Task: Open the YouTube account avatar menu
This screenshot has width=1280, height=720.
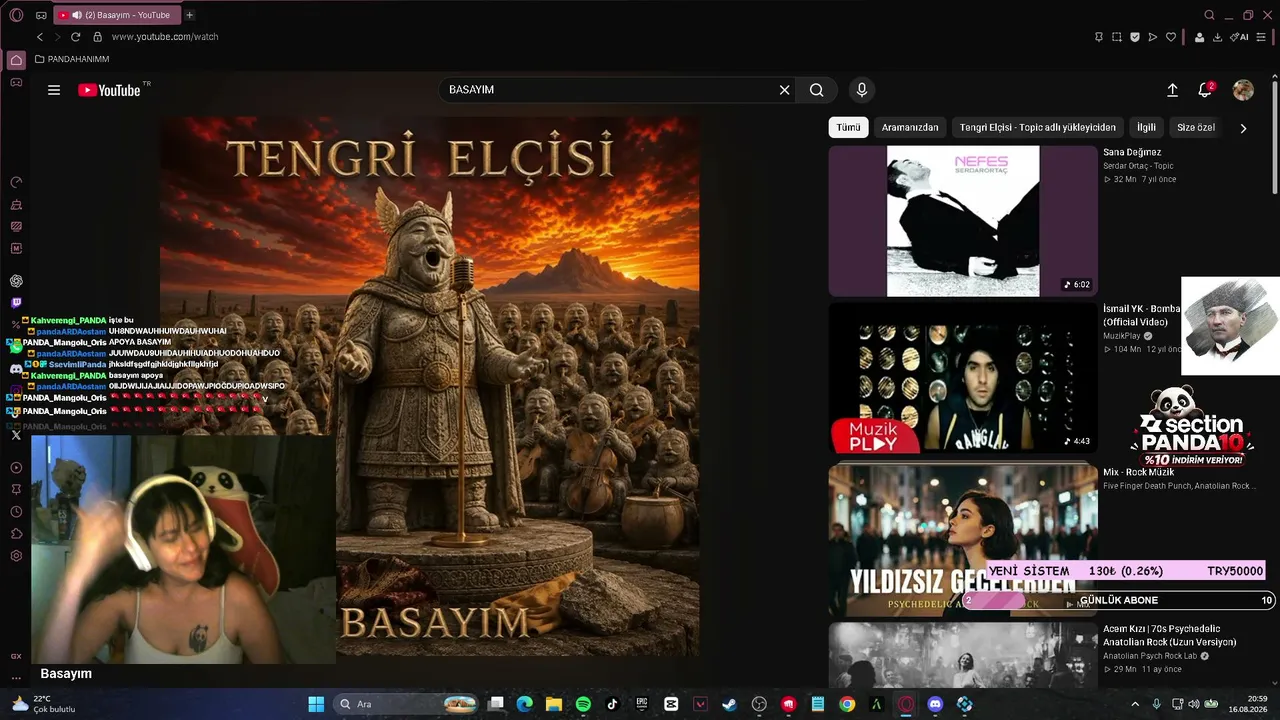Action: coord(1243,90)
